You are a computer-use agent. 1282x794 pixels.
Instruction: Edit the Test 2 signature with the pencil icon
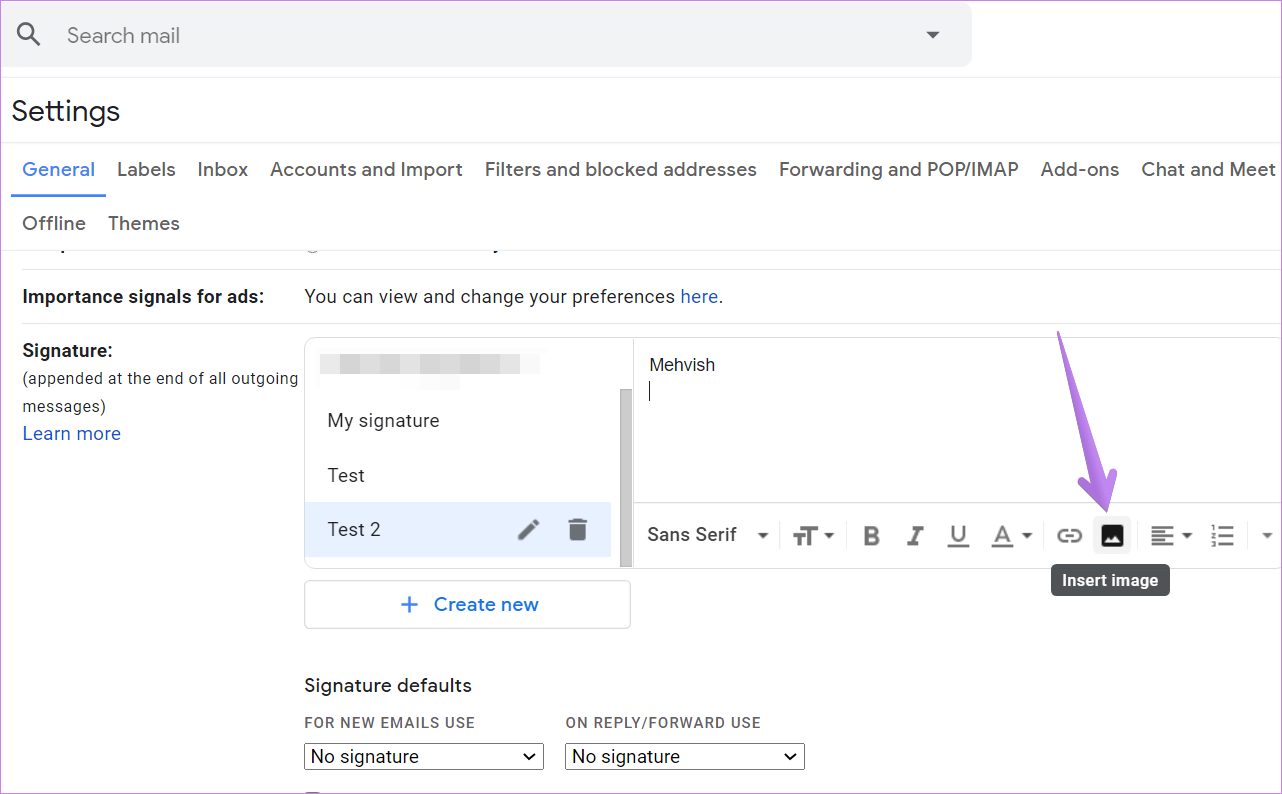528,529
